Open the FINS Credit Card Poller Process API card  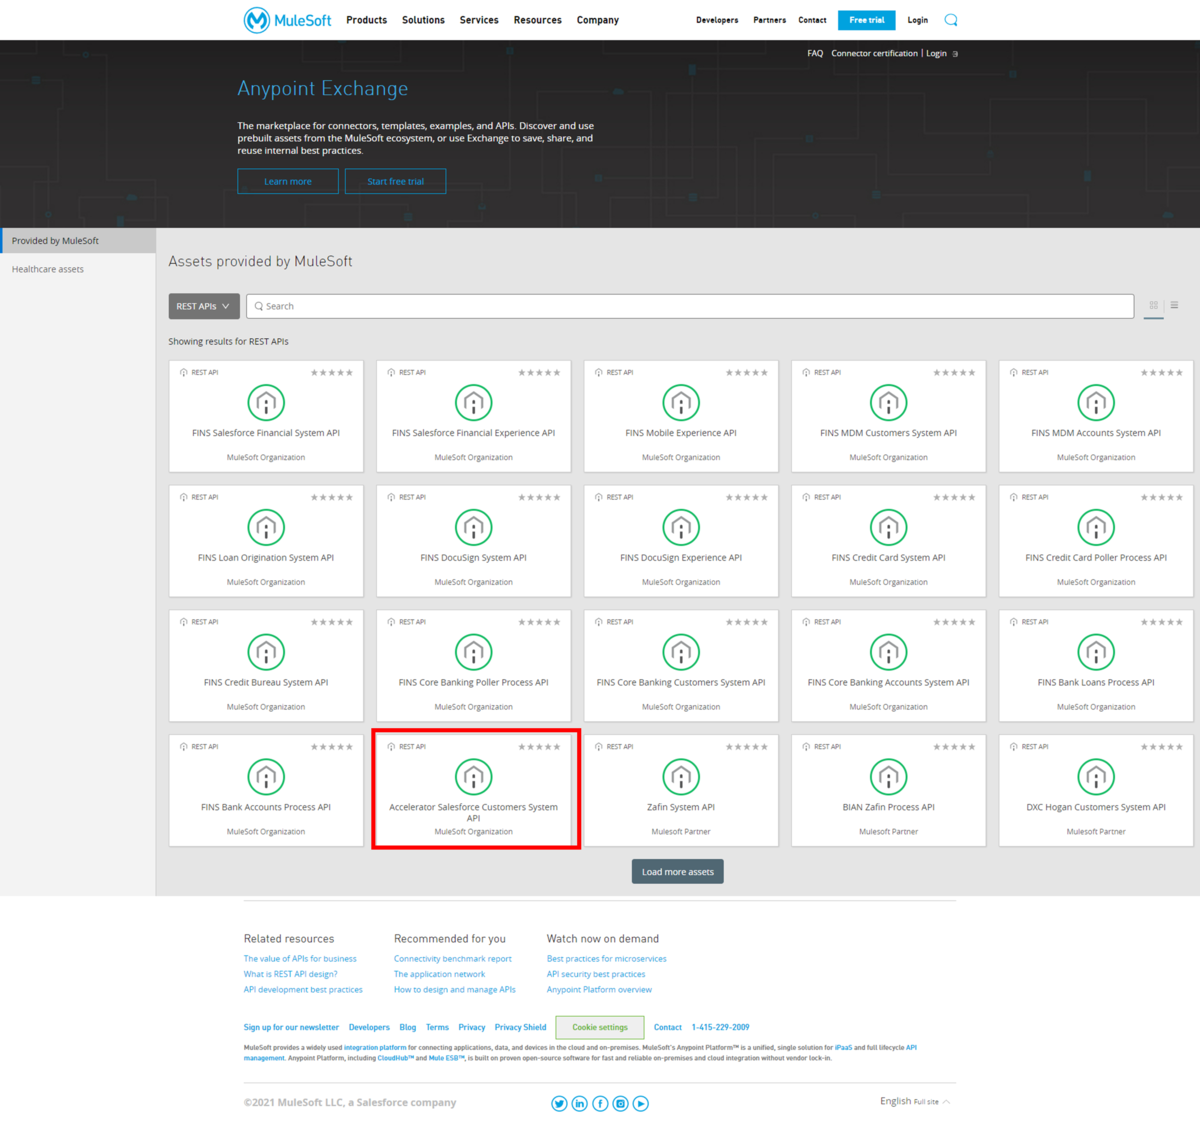tap(1096, 541)
